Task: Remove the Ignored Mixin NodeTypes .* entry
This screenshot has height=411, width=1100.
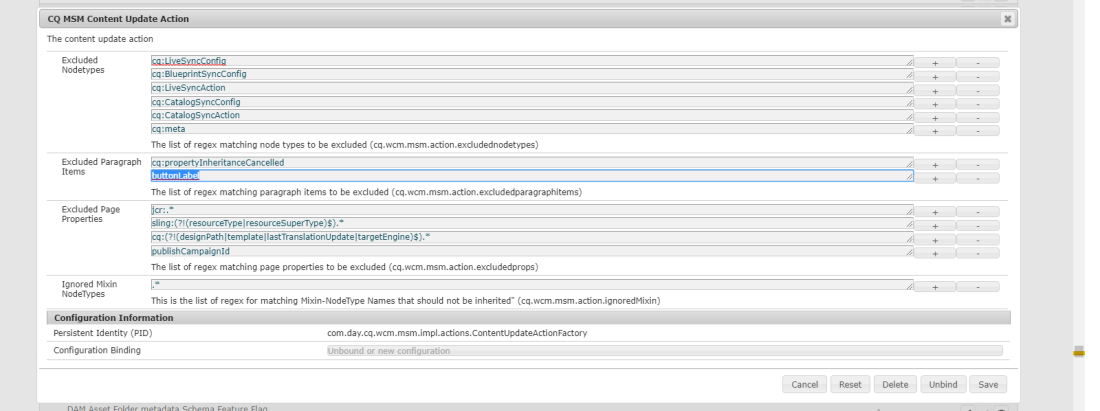Action: click(x=978, y=286)
